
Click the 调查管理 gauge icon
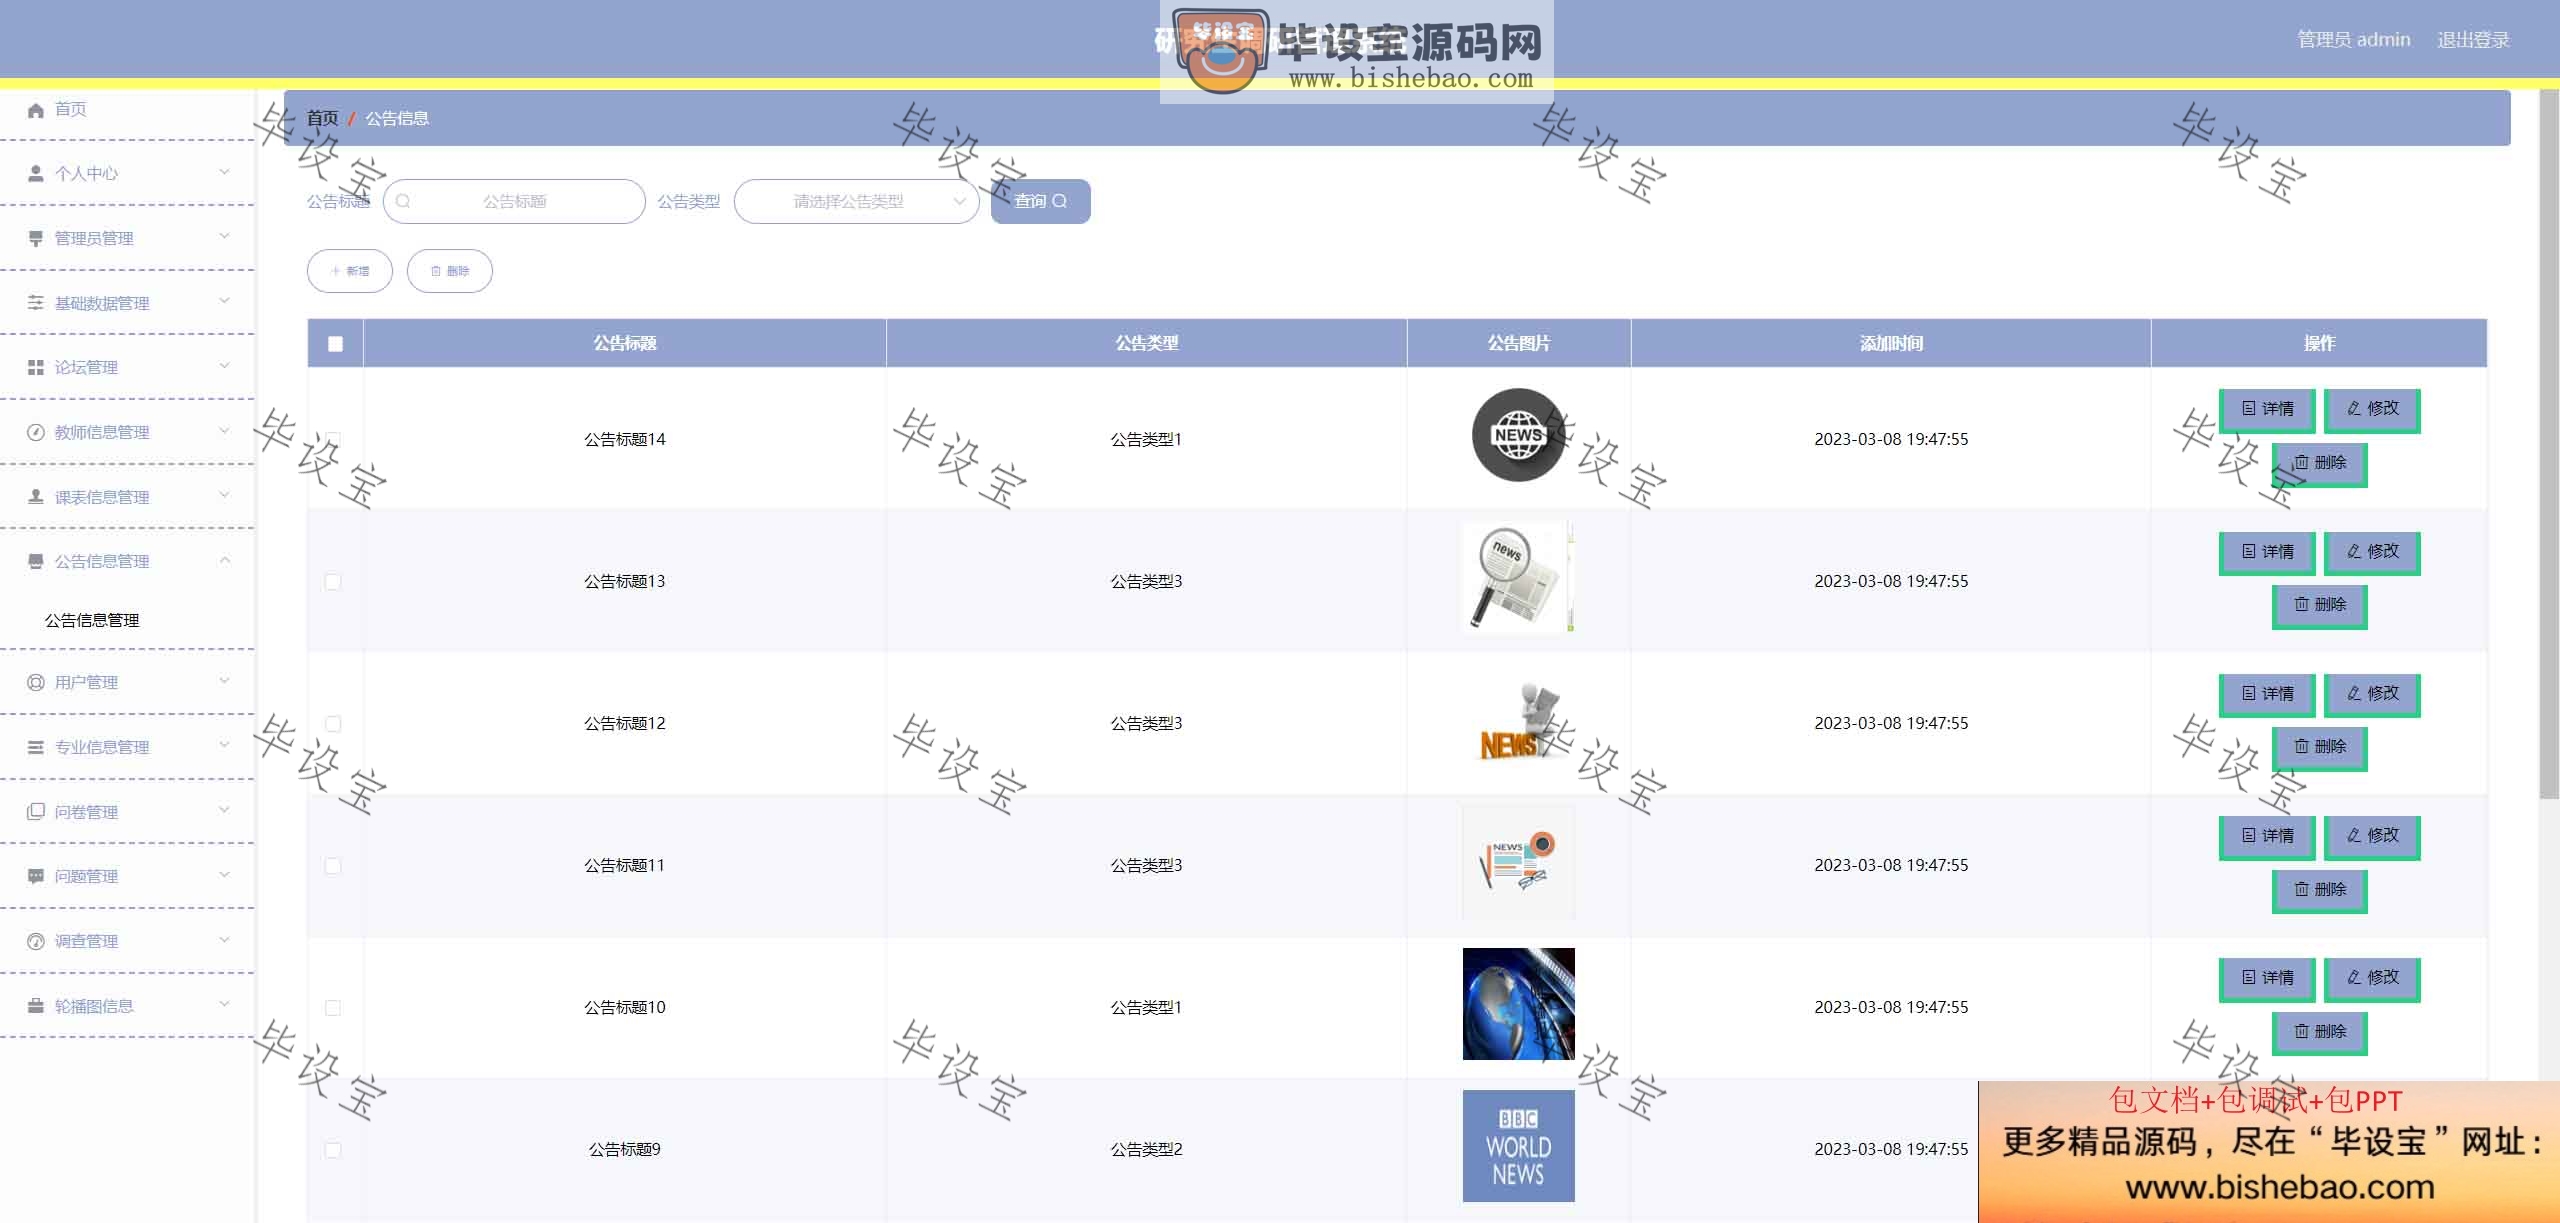tap(36, 941)
